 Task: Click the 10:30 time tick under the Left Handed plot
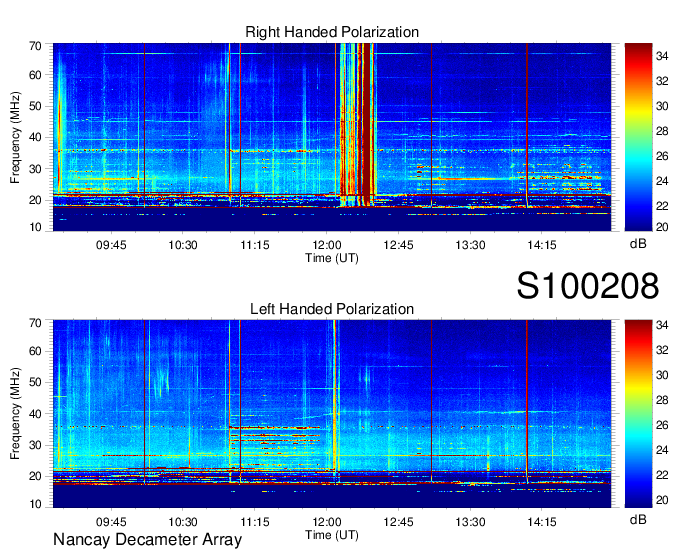183,522
